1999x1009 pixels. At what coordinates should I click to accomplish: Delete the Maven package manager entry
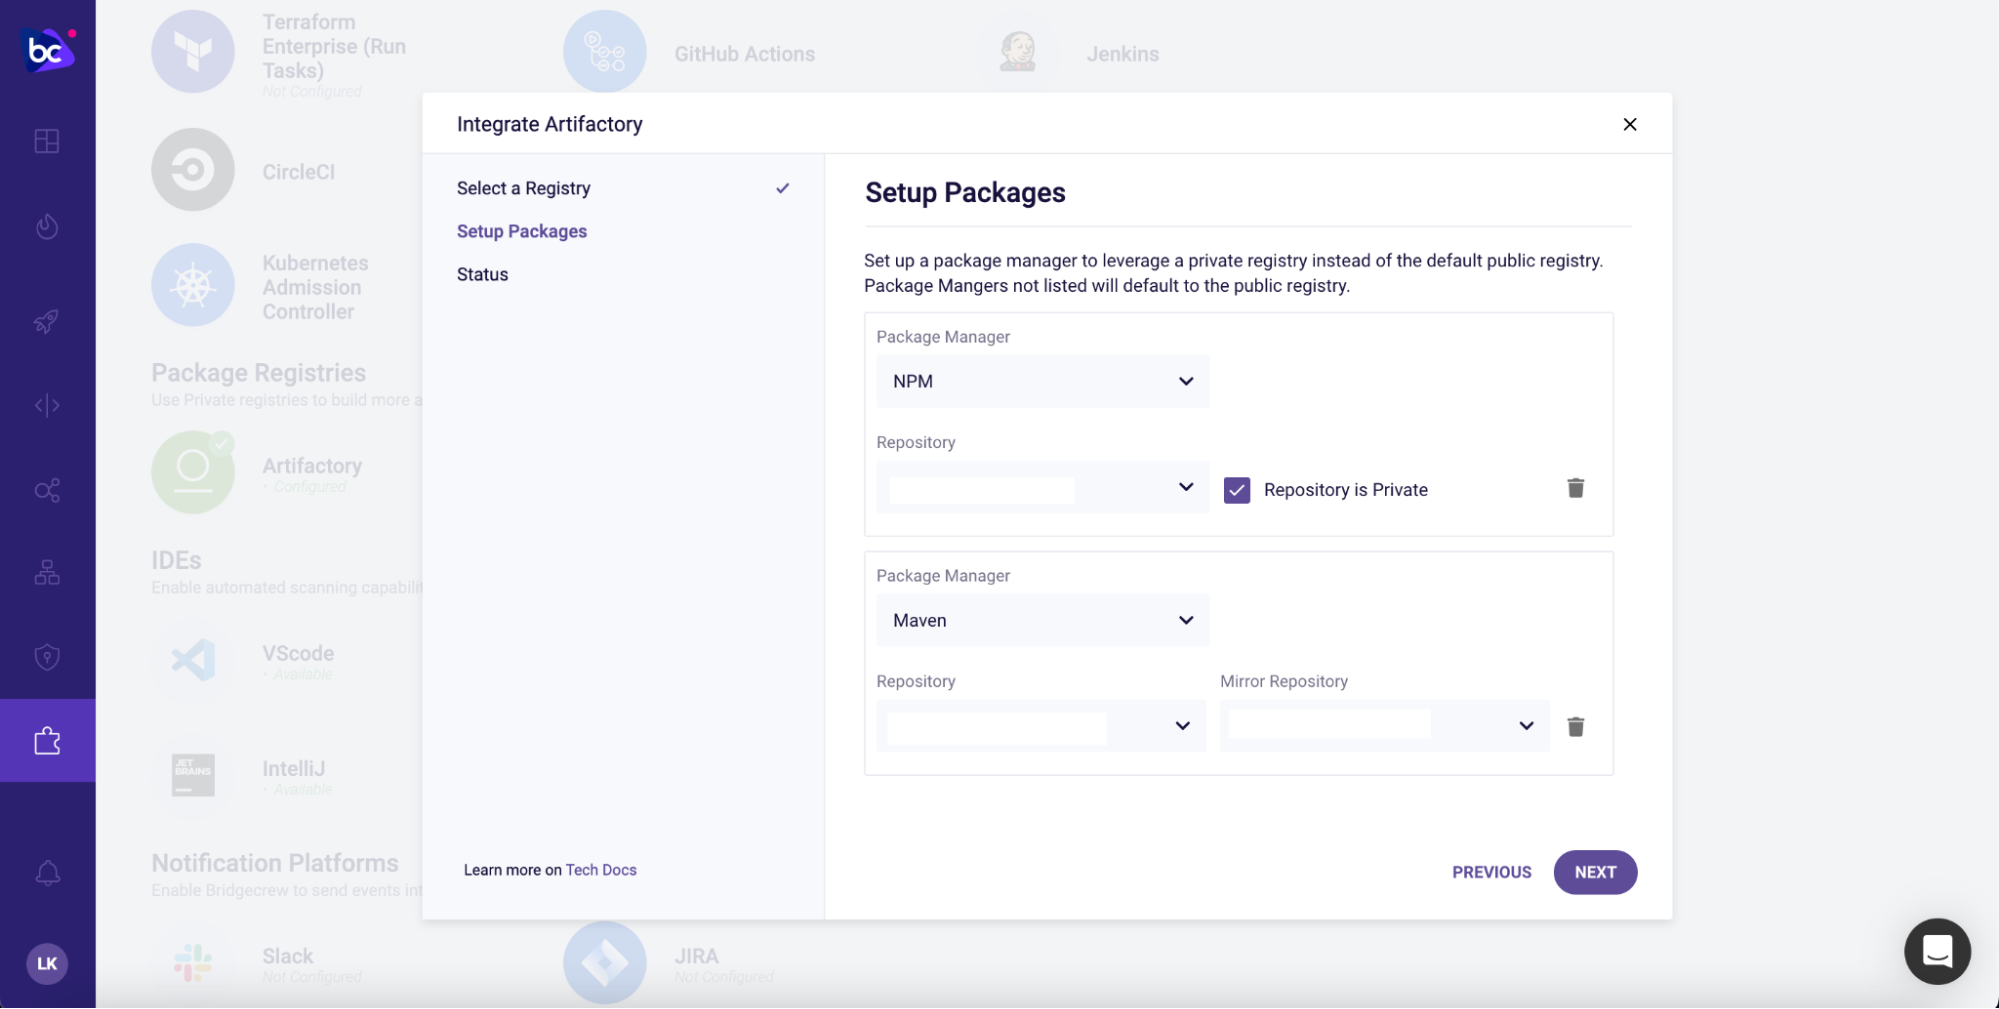tap(1575, 727)
